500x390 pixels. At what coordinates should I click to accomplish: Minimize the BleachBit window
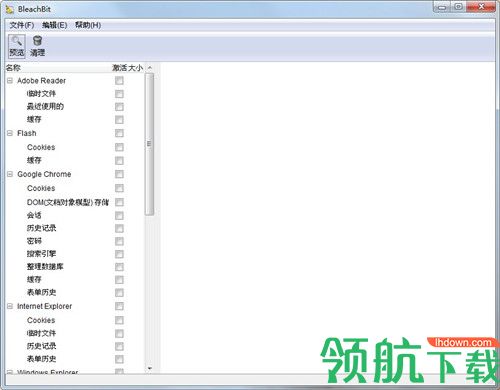coord(442,7)
